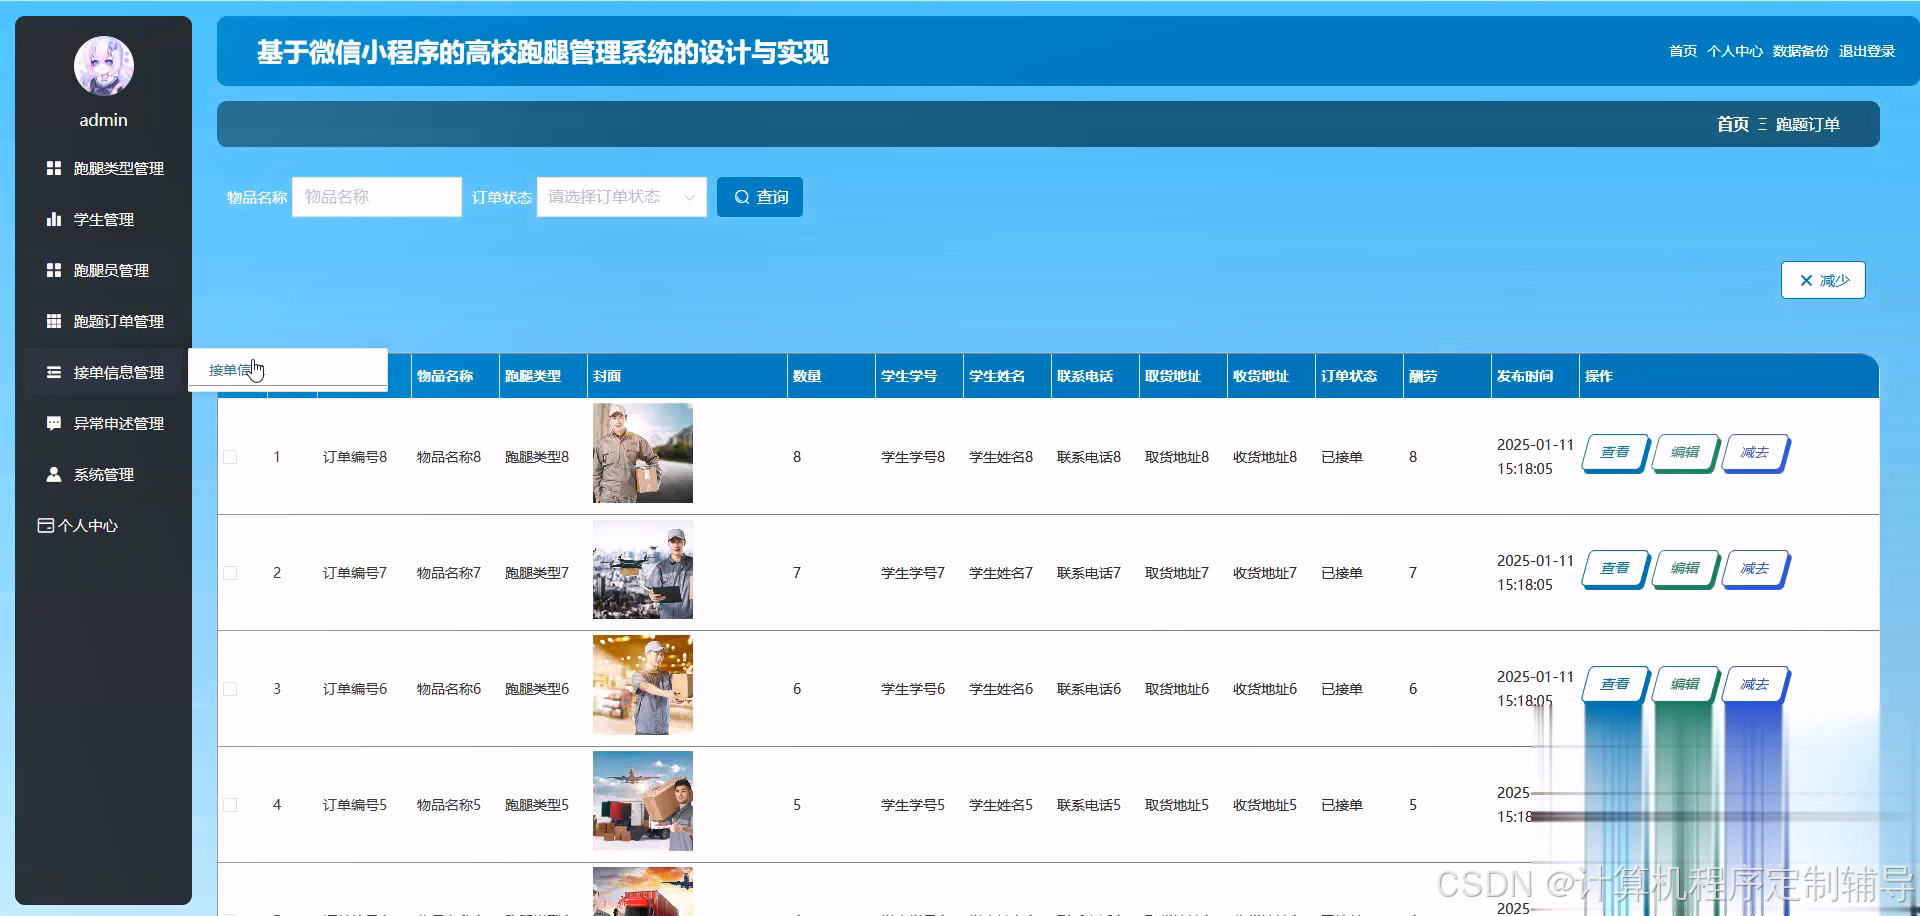Click the 系统管理 user icon
The width and height of the screenshot is (1920, 916).
tap(54, 474)
